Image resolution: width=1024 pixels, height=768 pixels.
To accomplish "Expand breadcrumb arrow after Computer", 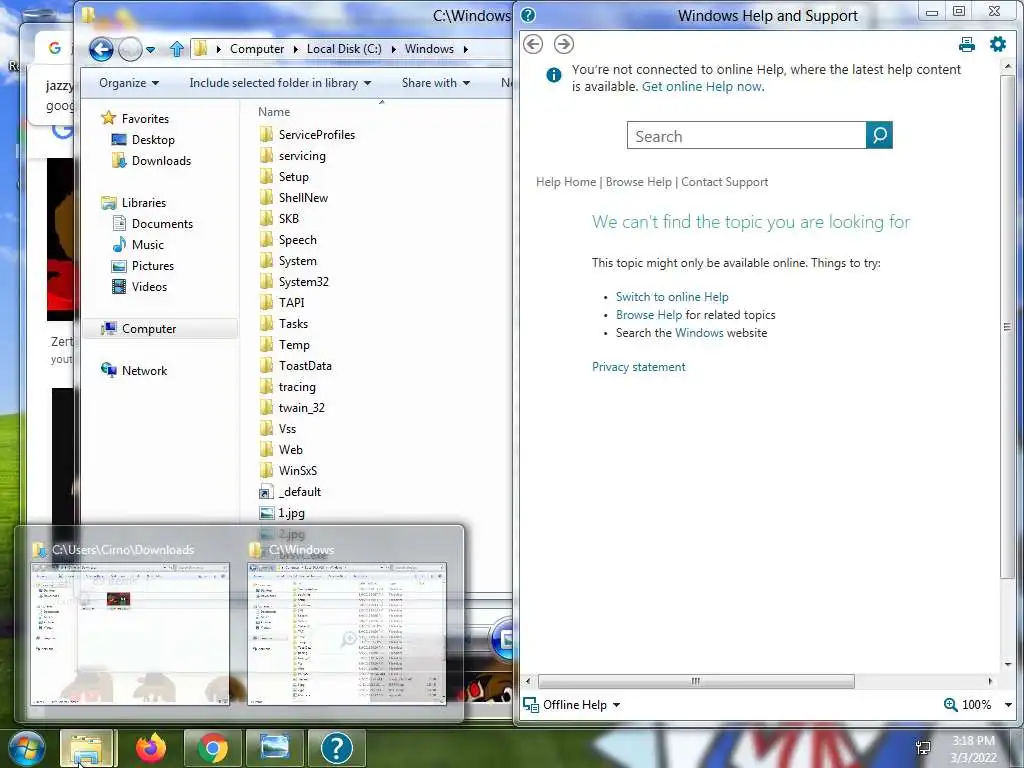I will pyautogui.click(x=295, y=49).
